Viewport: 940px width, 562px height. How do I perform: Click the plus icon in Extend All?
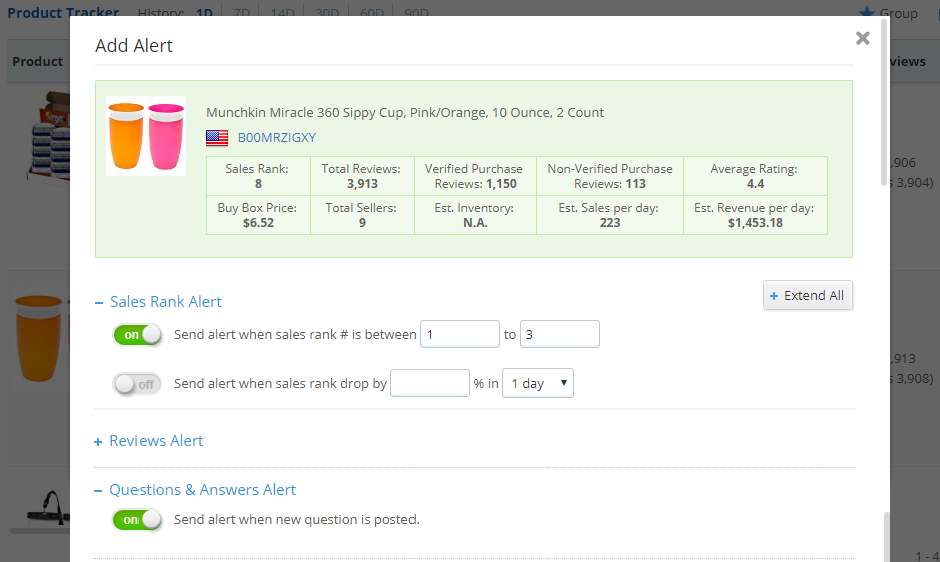(774, 296)
